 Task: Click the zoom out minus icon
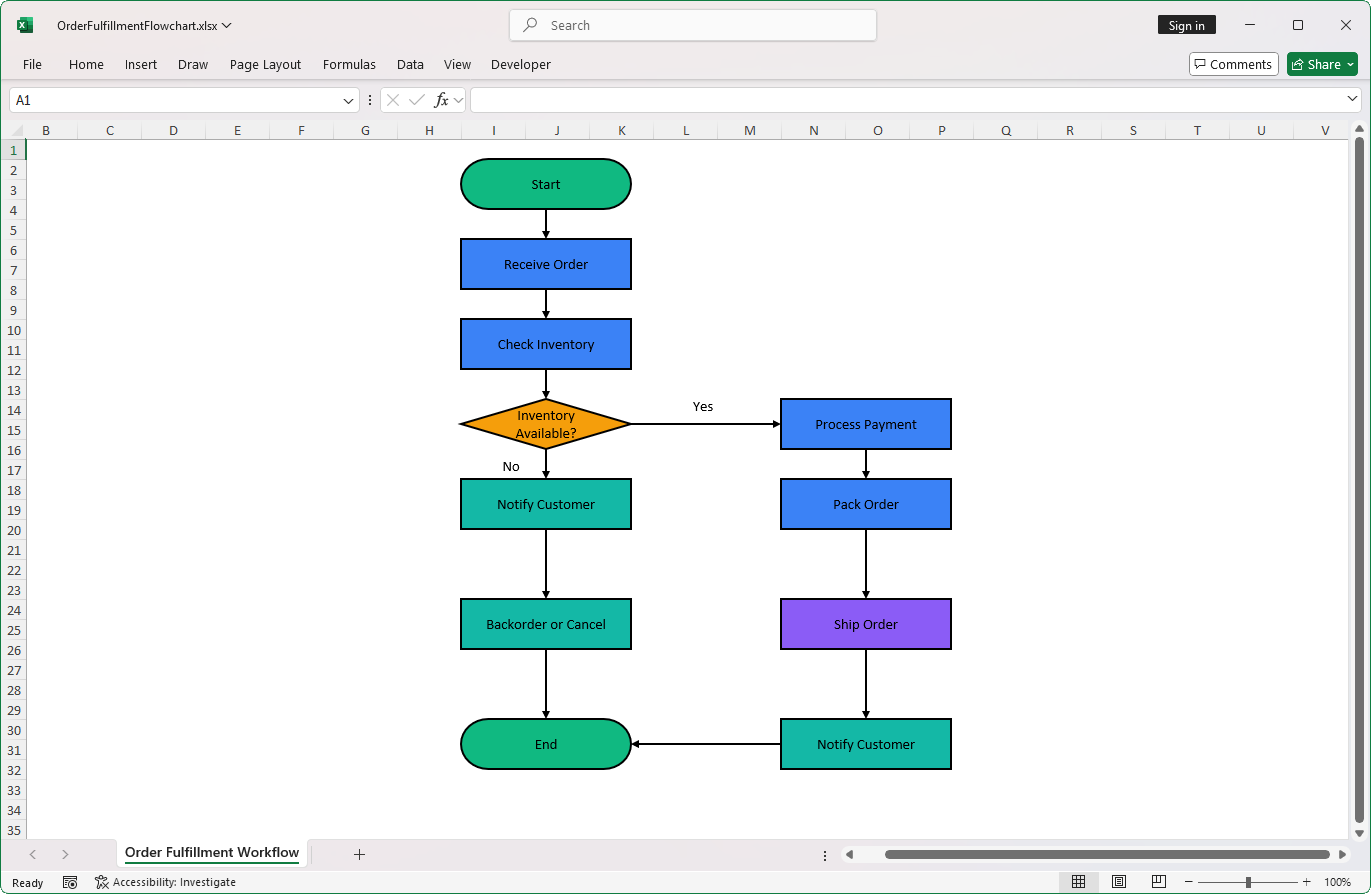(1189, 882)
